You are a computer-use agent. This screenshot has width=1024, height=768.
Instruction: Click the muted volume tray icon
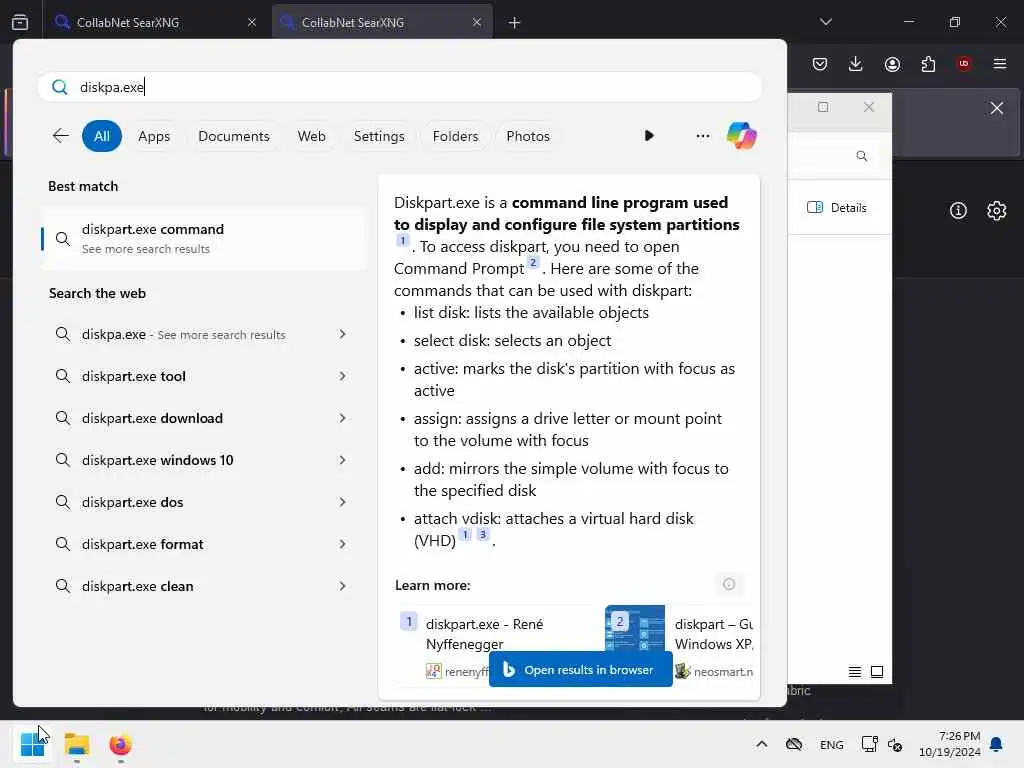point(895,744)
